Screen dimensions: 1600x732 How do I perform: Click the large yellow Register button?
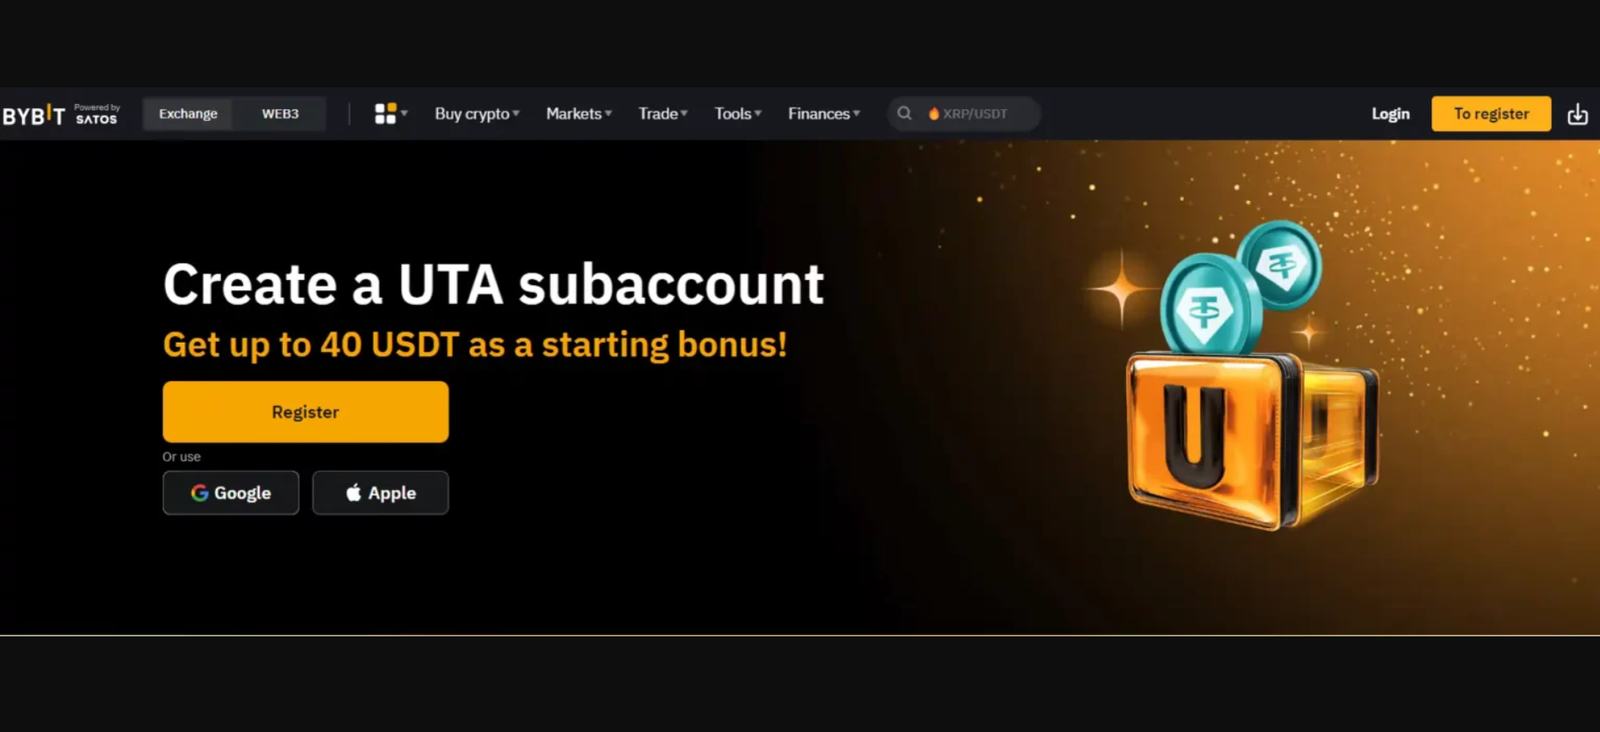click(x=306, y=412)
